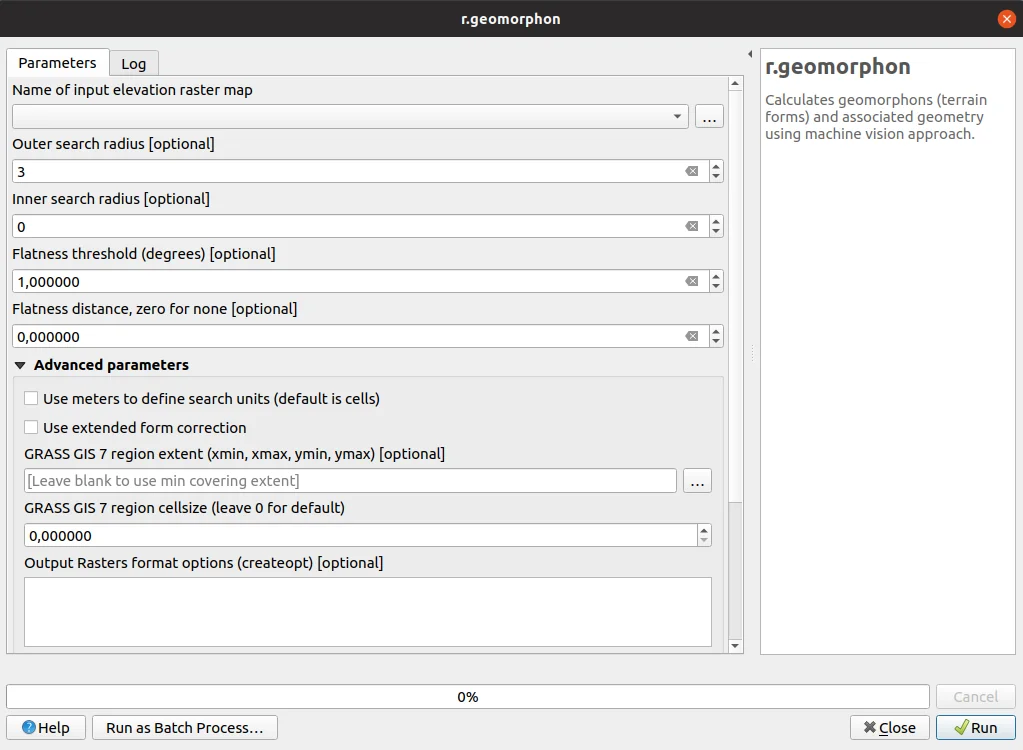This screenshot has width=1023, height=750.
Task: Enable use meters to define search units
Action: click(31, 399)
